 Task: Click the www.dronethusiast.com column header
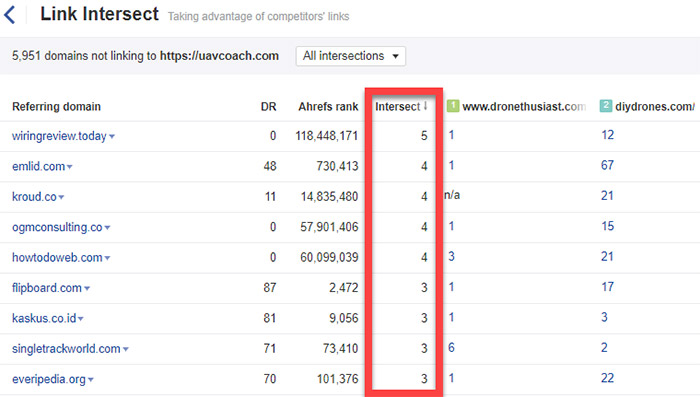point(524,107)
